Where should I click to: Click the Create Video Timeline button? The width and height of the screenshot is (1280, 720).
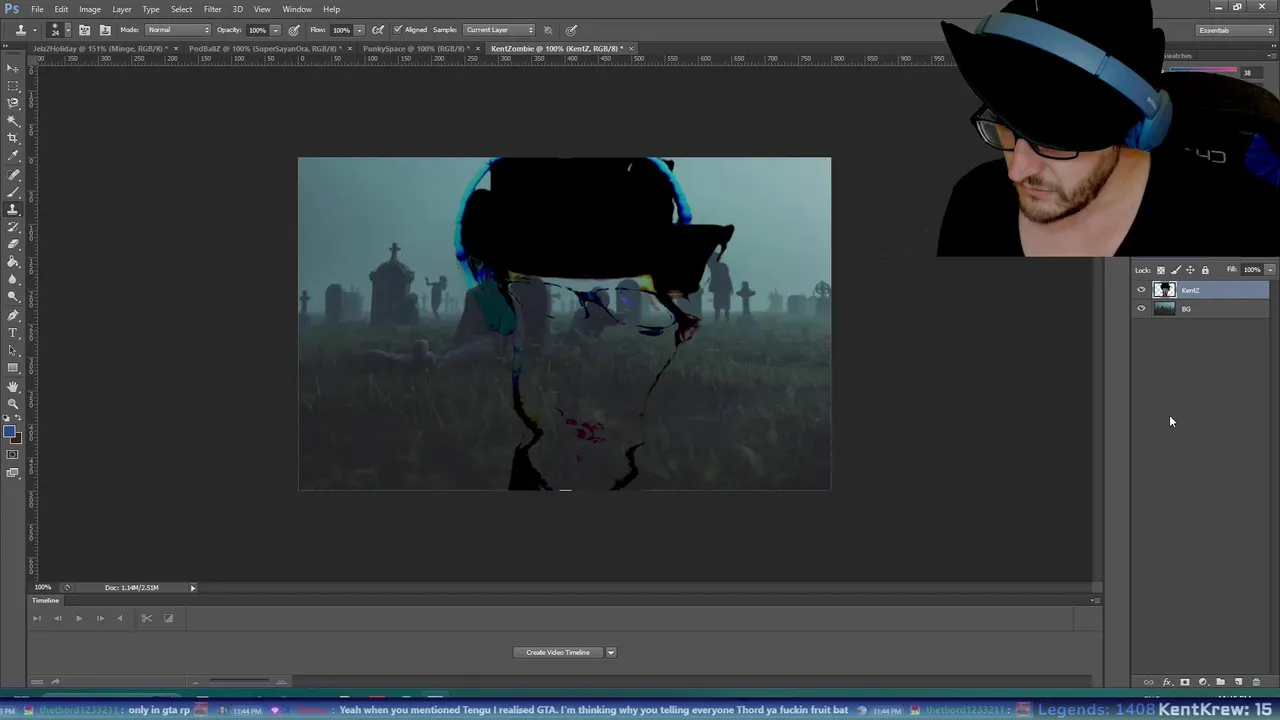[558, 652]
